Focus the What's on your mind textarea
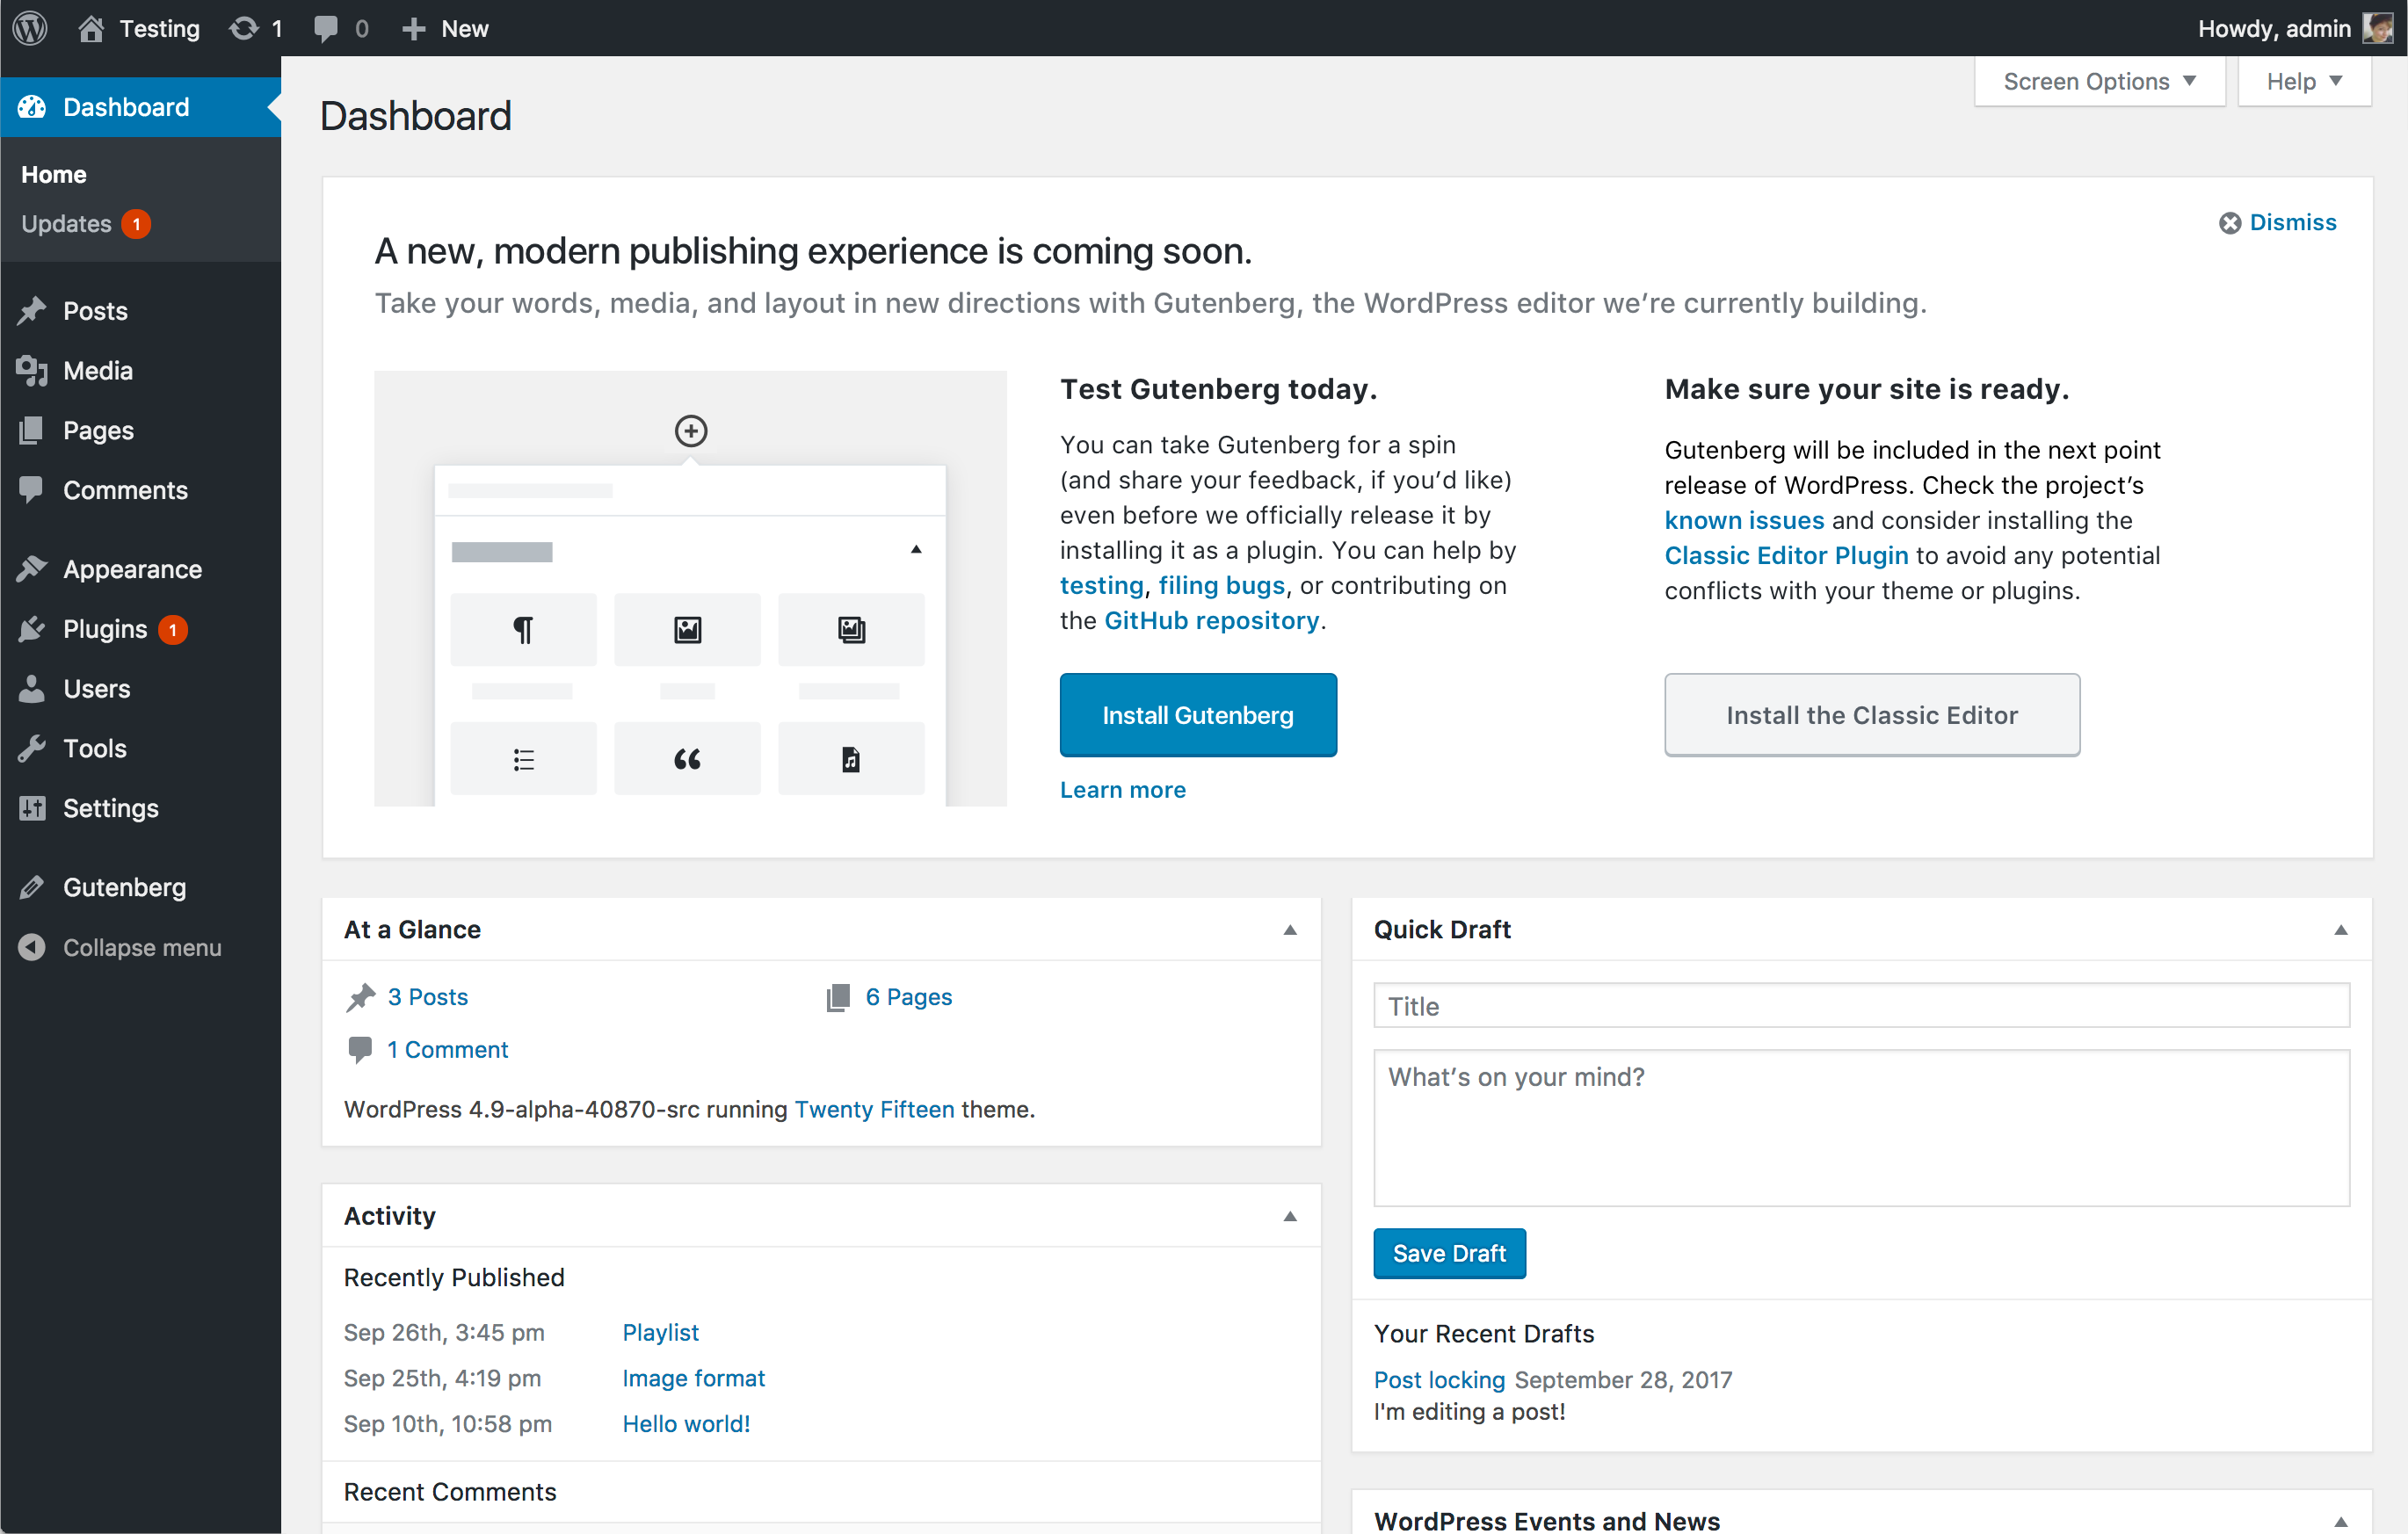Screen dimensions: 2408x1534 click(x=1861, y=1128)
